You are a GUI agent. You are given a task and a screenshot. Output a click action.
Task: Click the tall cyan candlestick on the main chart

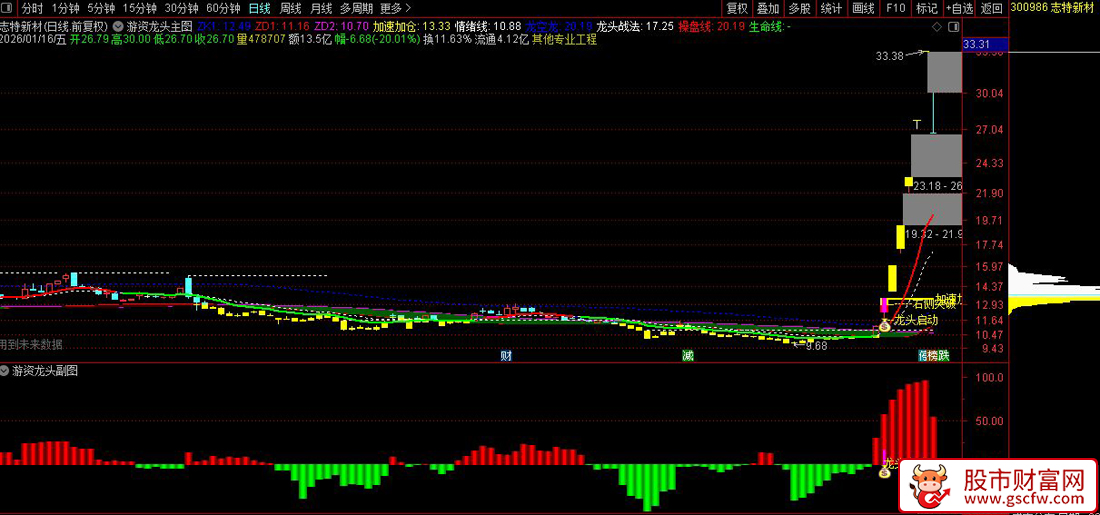[188, 288]
